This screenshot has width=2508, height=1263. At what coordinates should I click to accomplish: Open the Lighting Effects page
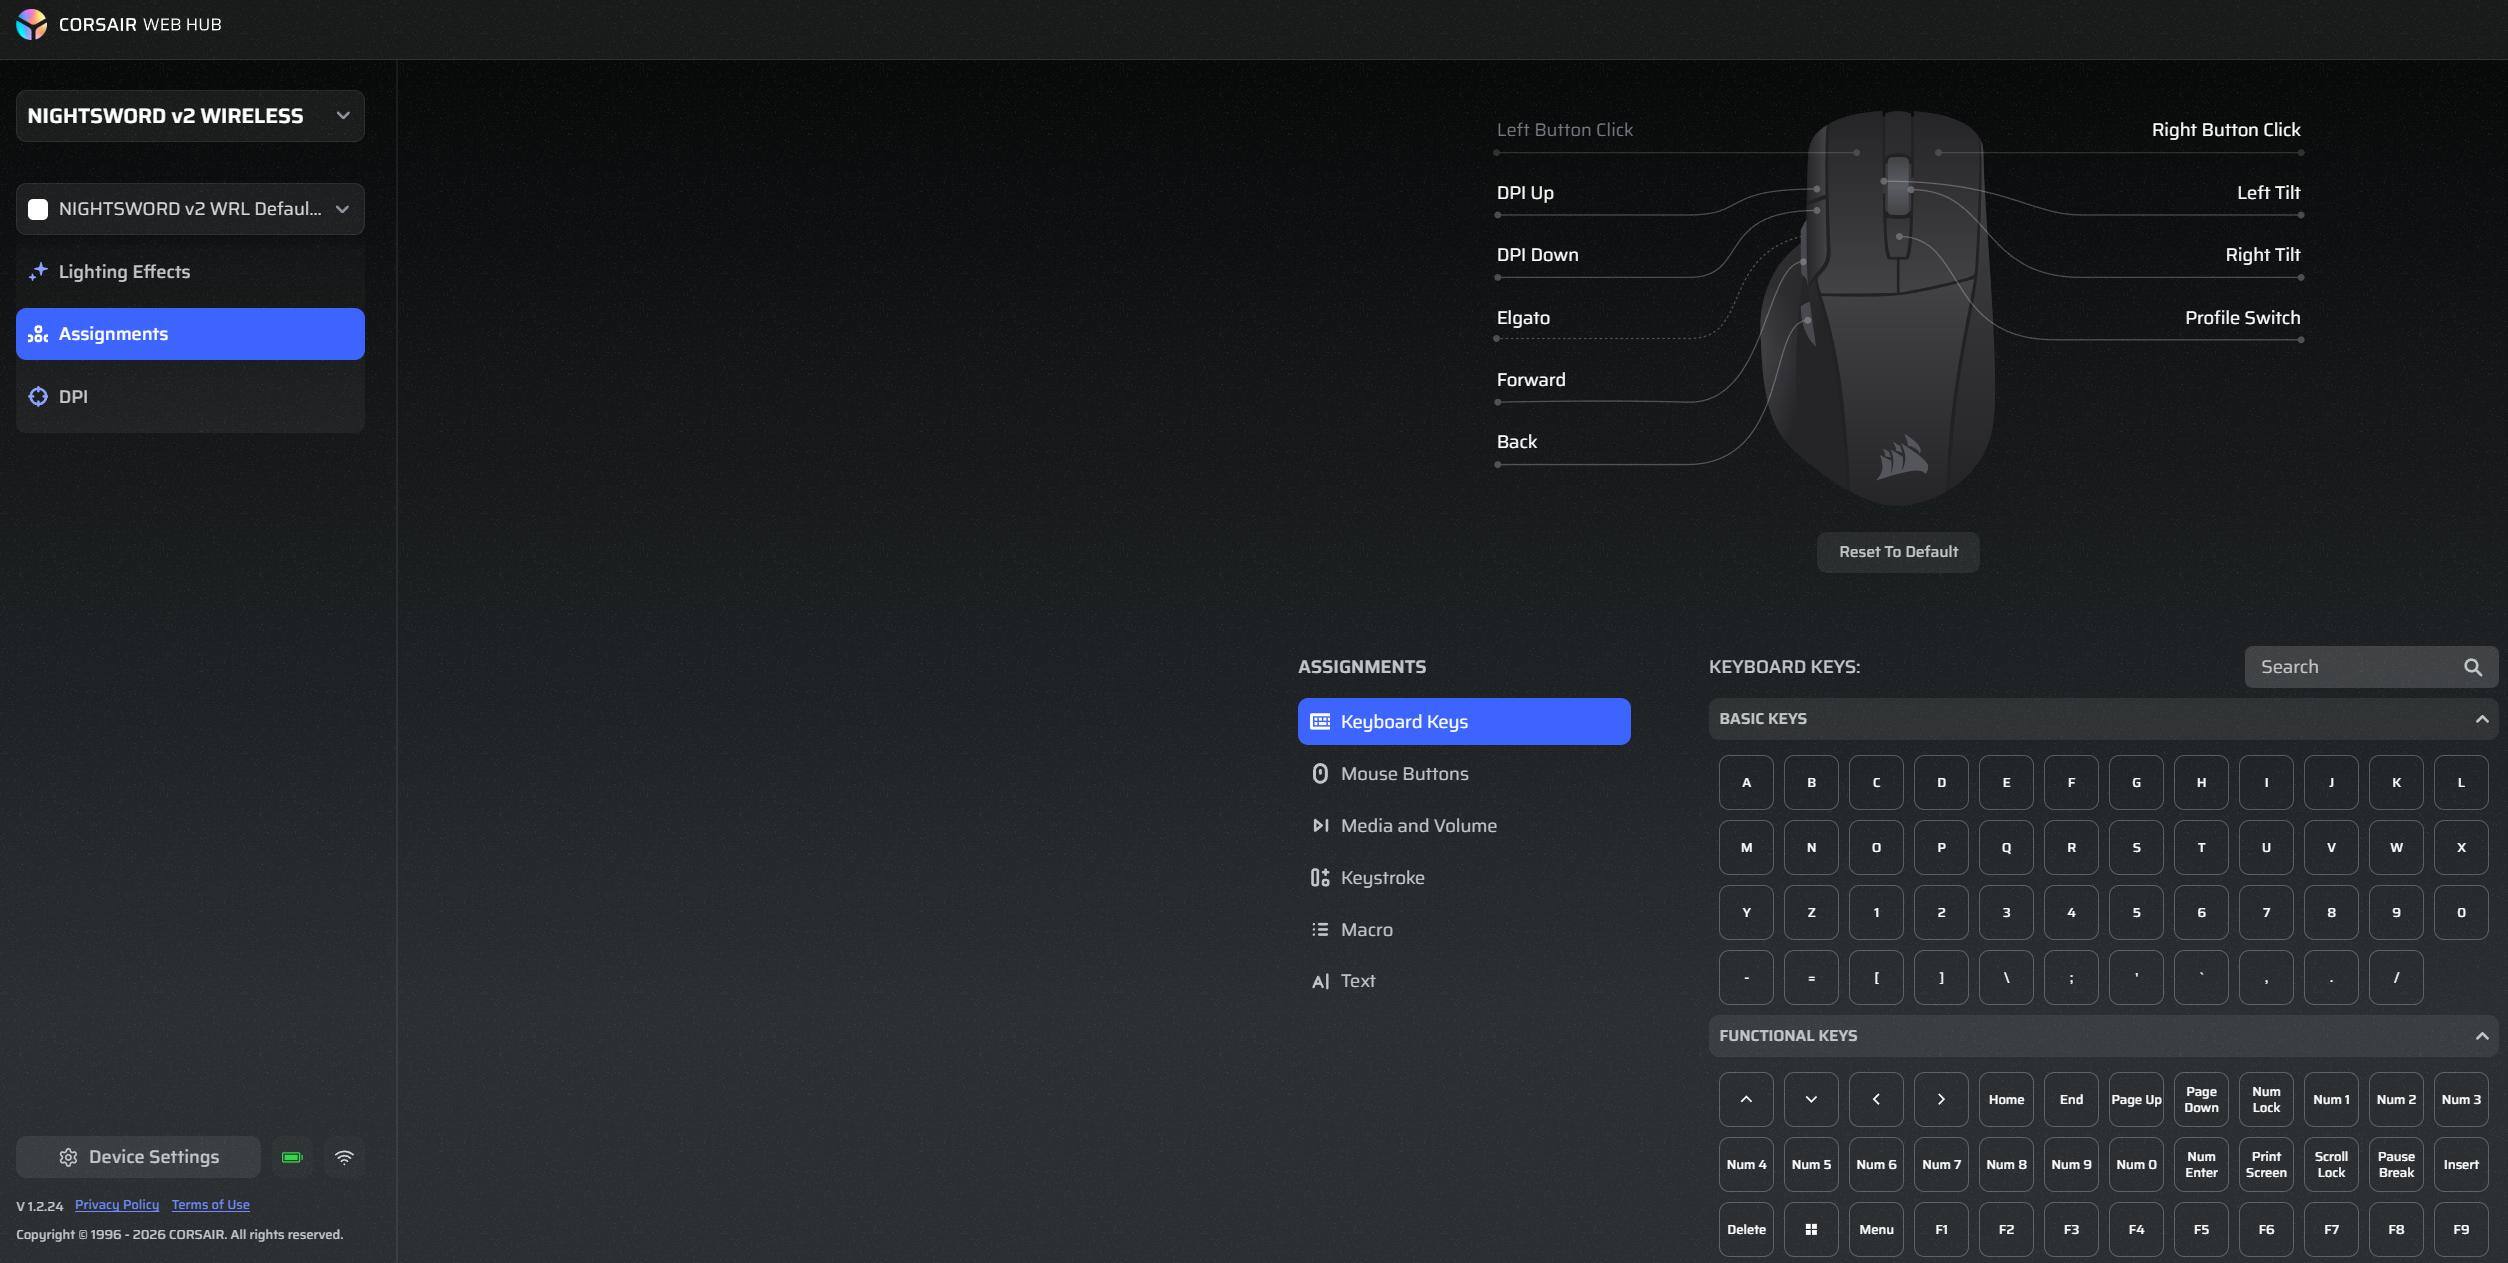coord(190,272)
